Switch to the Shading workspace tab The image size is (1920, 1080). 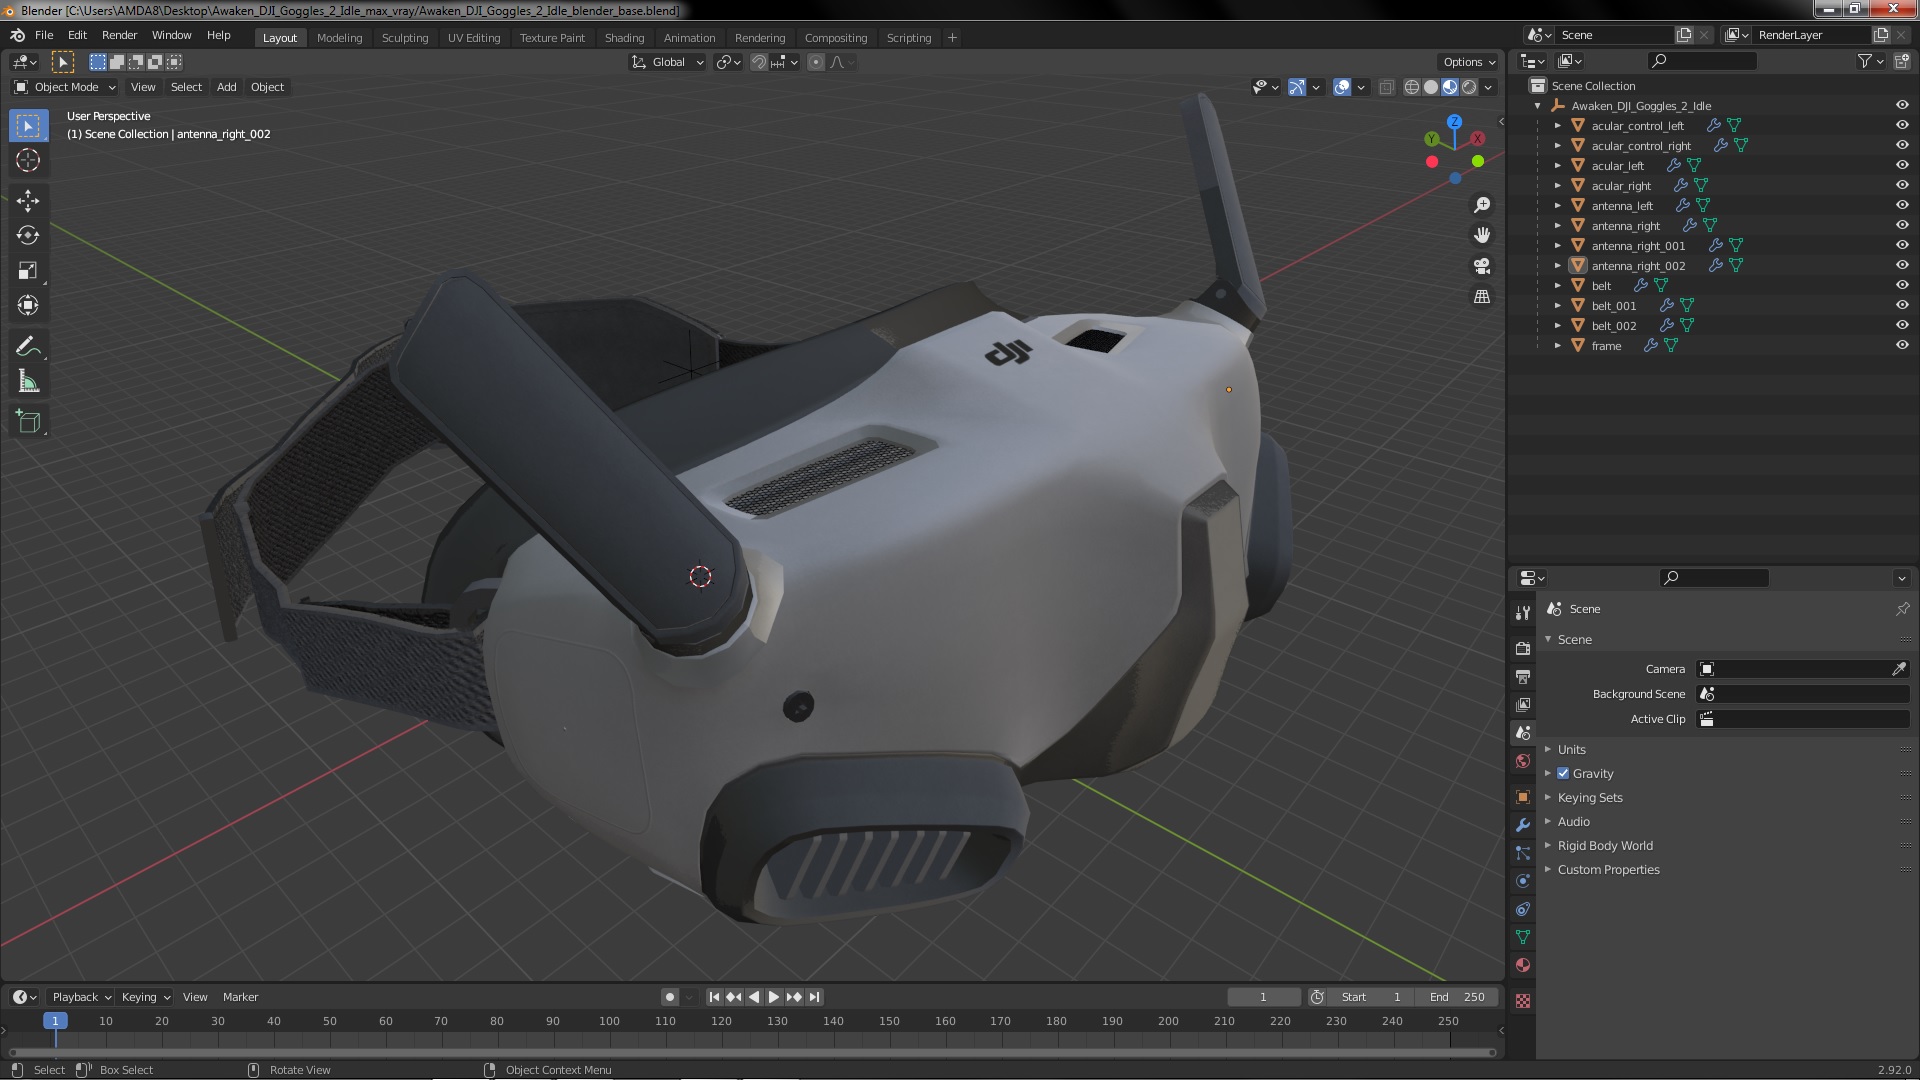(624, 38)
